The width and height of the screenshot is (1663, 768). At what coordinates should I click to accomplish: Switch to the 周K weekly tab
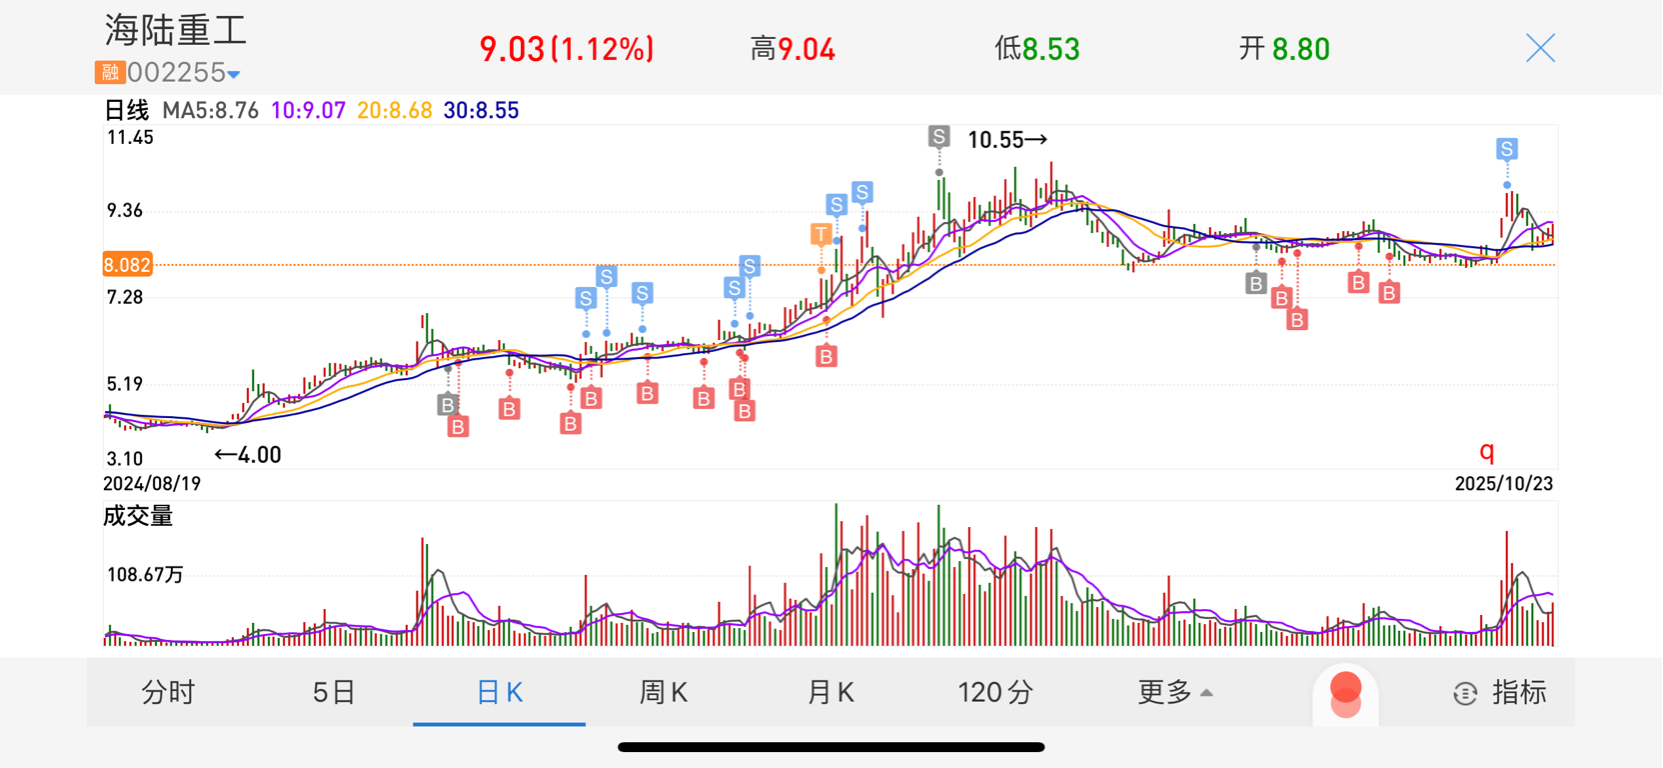tap(663, 692)
